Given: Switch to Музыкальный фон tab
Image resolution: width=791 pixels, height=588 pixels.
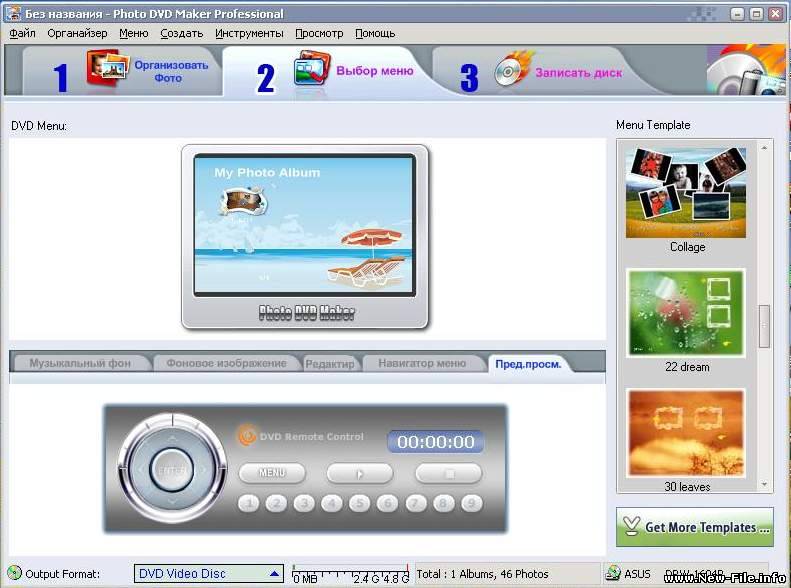Looking at the screenshot, I should [80, 363].
